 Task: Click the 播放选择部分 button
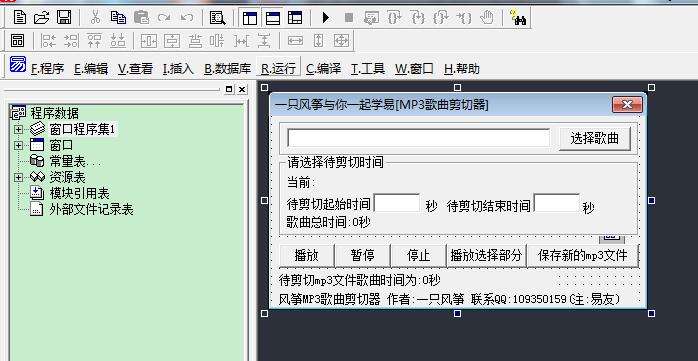(486, 256)
